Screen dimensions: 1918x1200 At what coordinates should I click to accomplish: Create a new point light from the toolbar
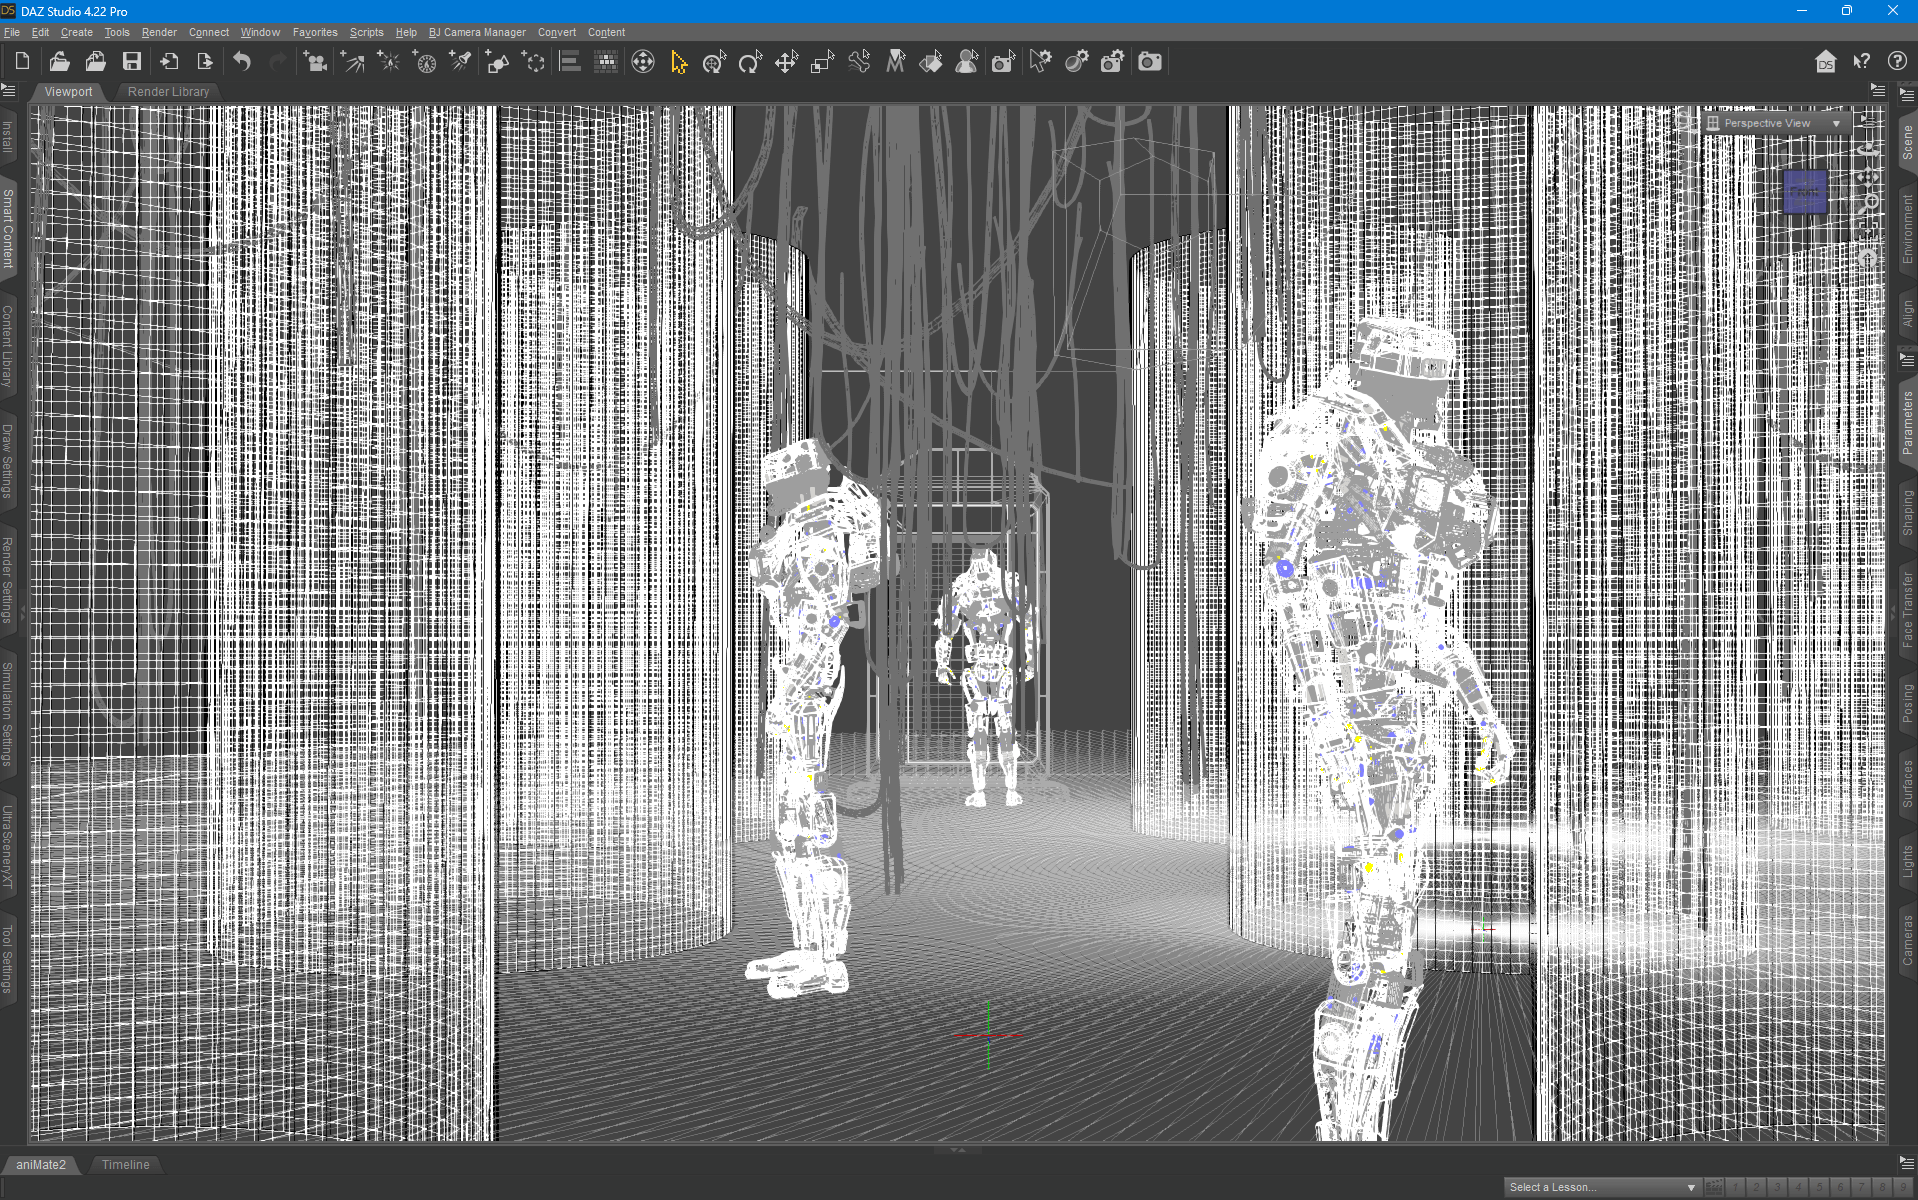388,62
